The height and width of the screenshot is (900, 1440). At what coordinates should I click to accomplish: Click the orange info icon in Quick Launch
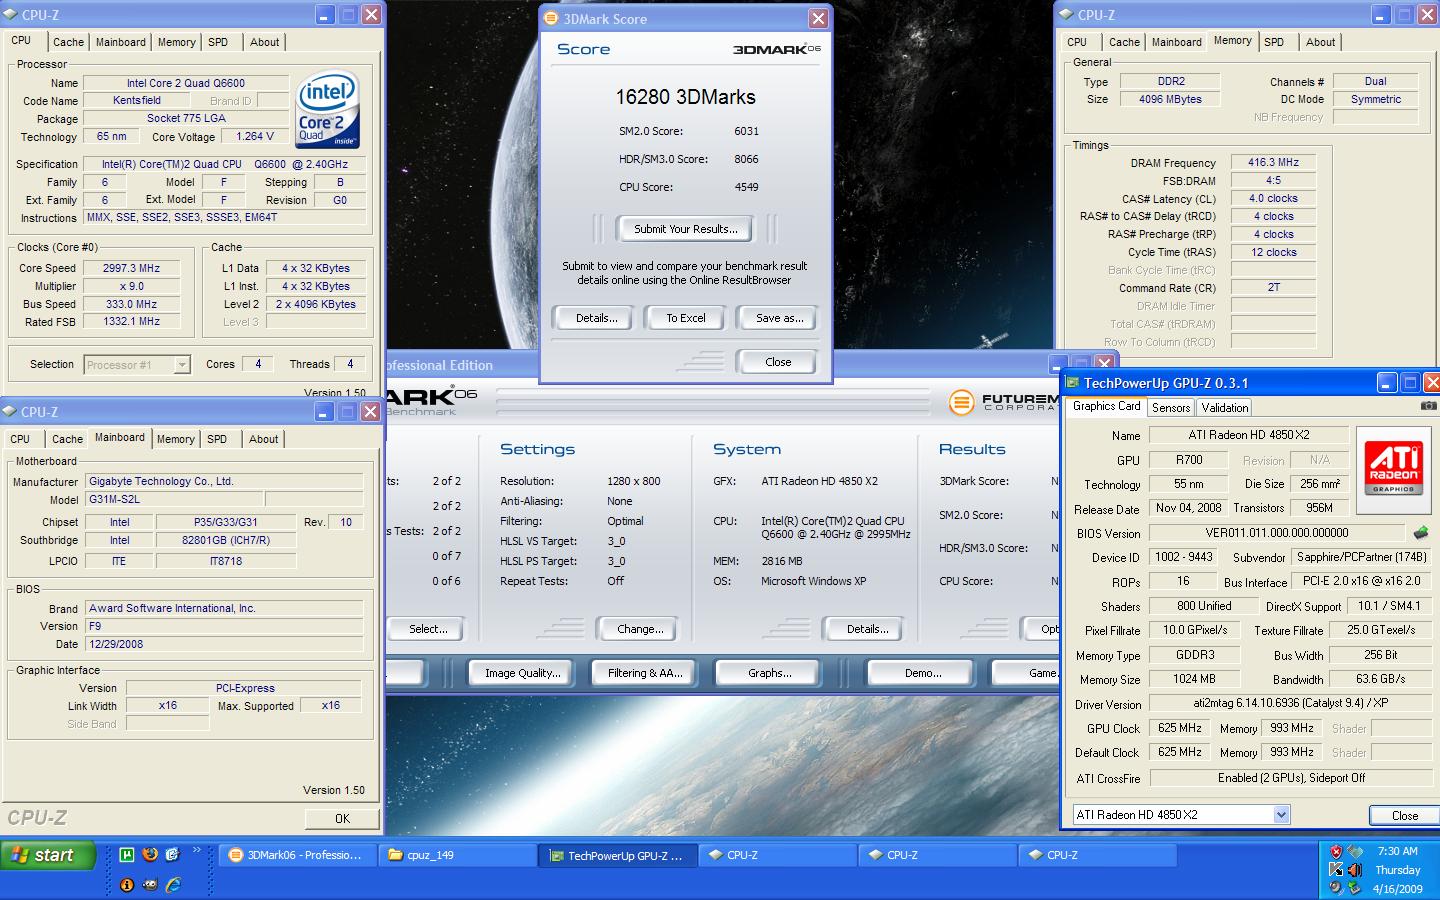(x=127, y=885)
